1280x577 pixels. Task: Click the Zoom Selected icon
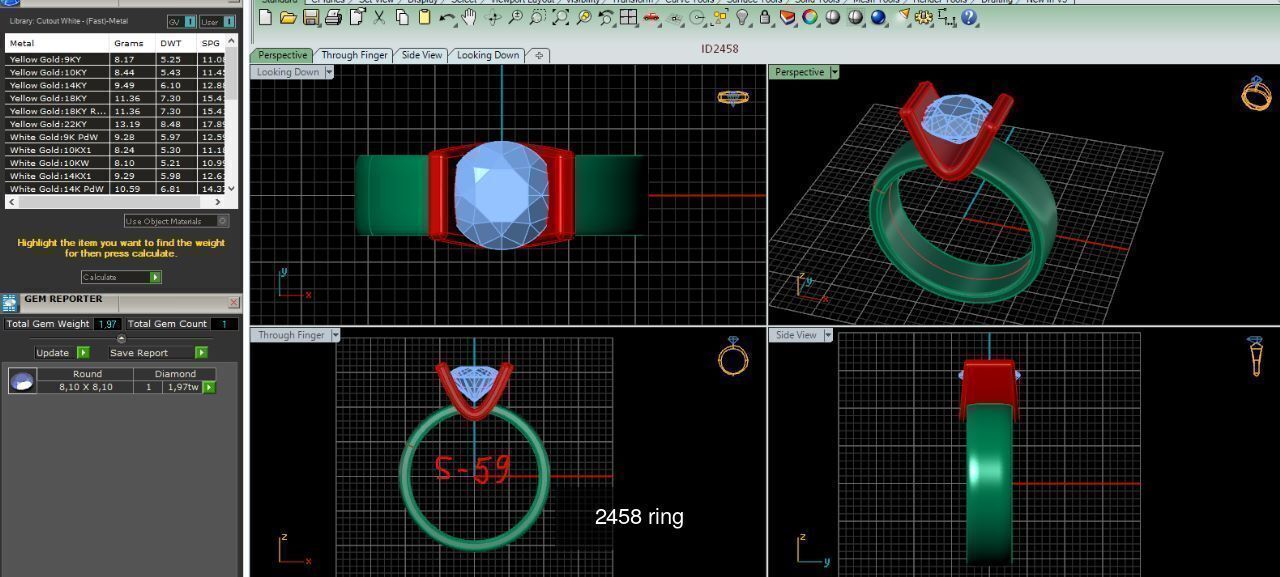[584, 17]
